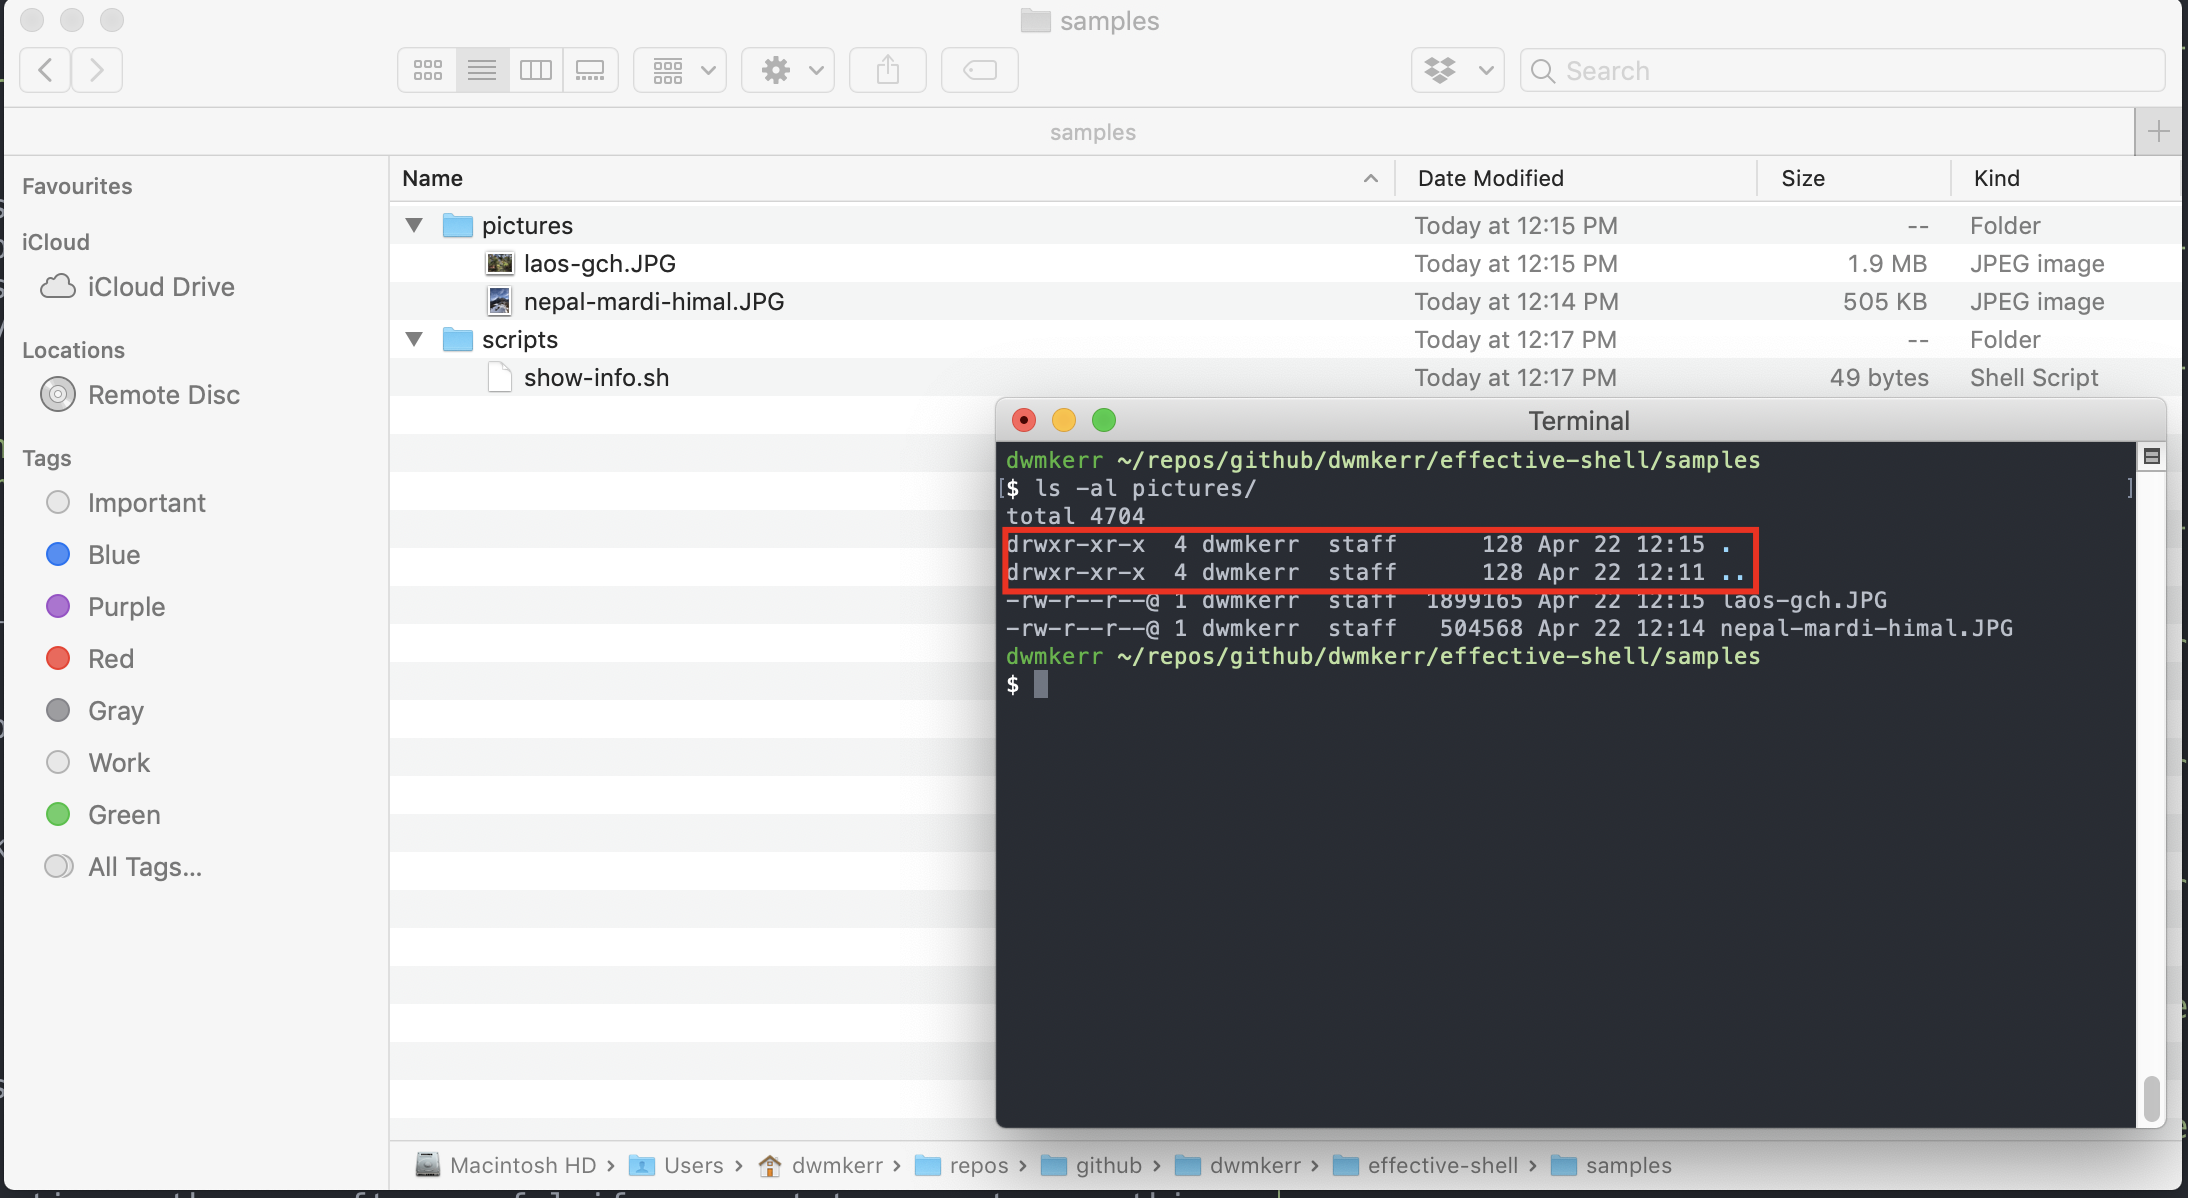Click laos-gch.JPG file in Finder

pos(599,263)
